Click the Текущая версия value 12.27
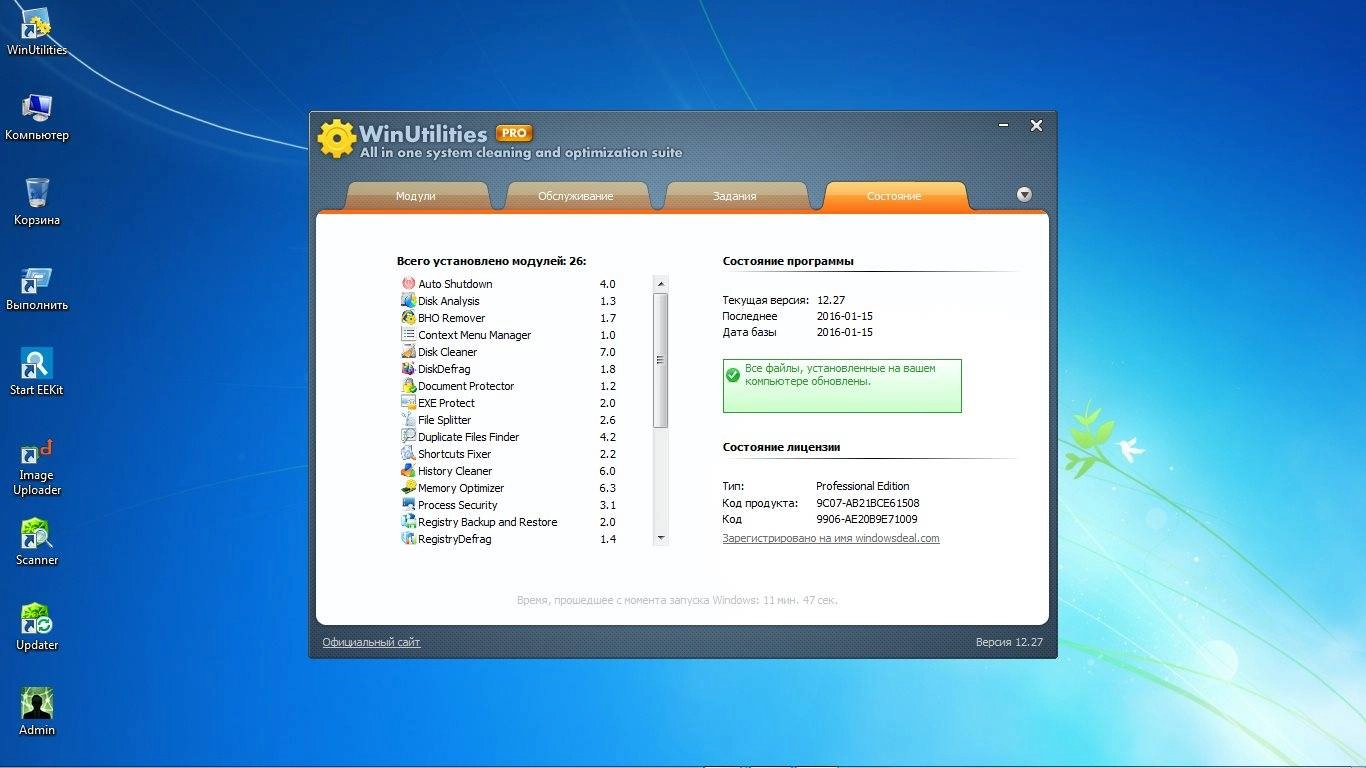The image size is (1366, 768). (x=831, y=300)
